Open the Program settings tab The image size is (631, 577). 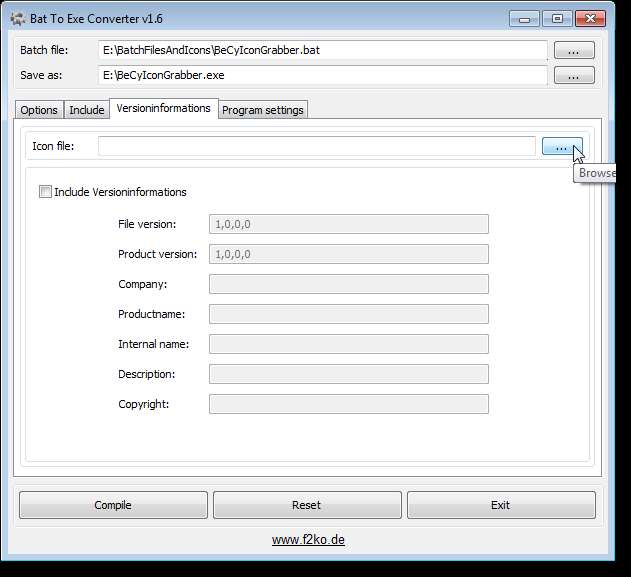tap(263, 110)
